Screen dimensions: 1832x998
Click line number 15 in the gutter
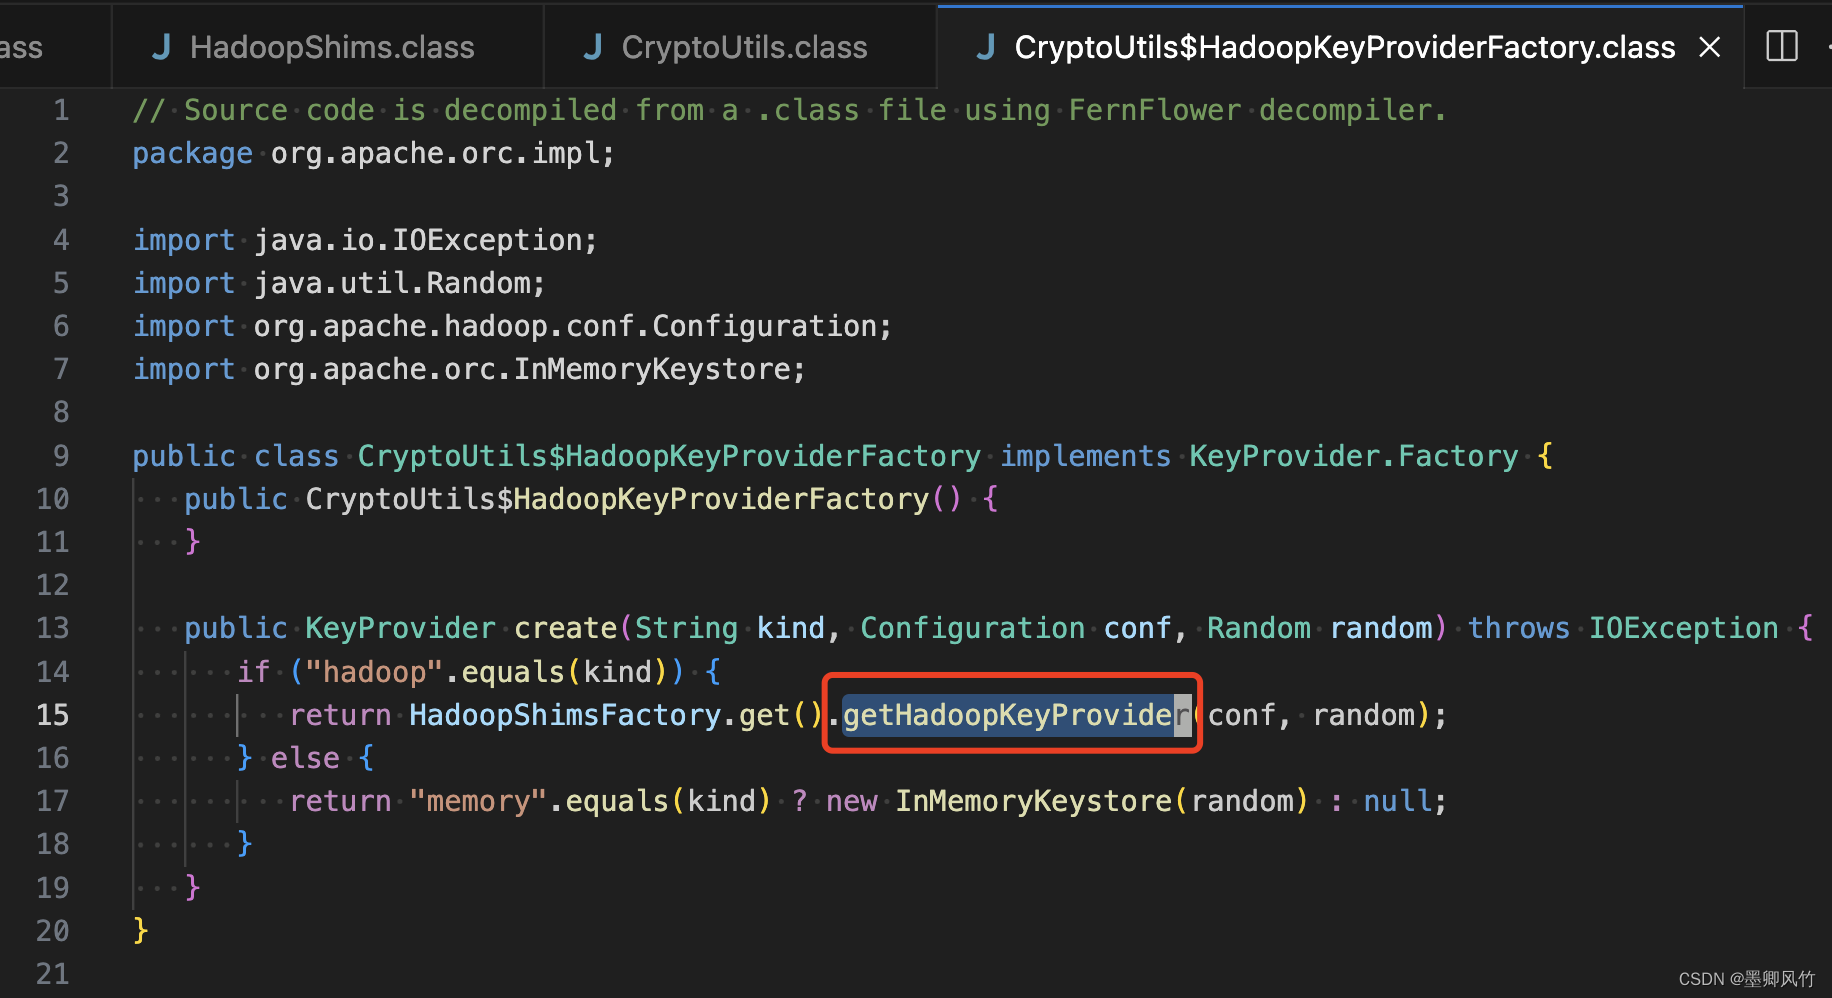pos(52,714)
